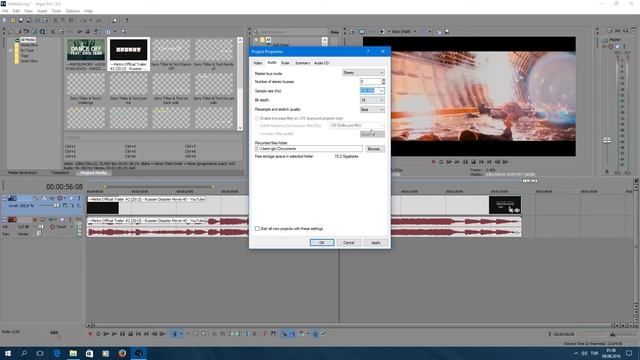Check Start all new projects with these settings
640x360 pixels.
click(x=257, y=229)
